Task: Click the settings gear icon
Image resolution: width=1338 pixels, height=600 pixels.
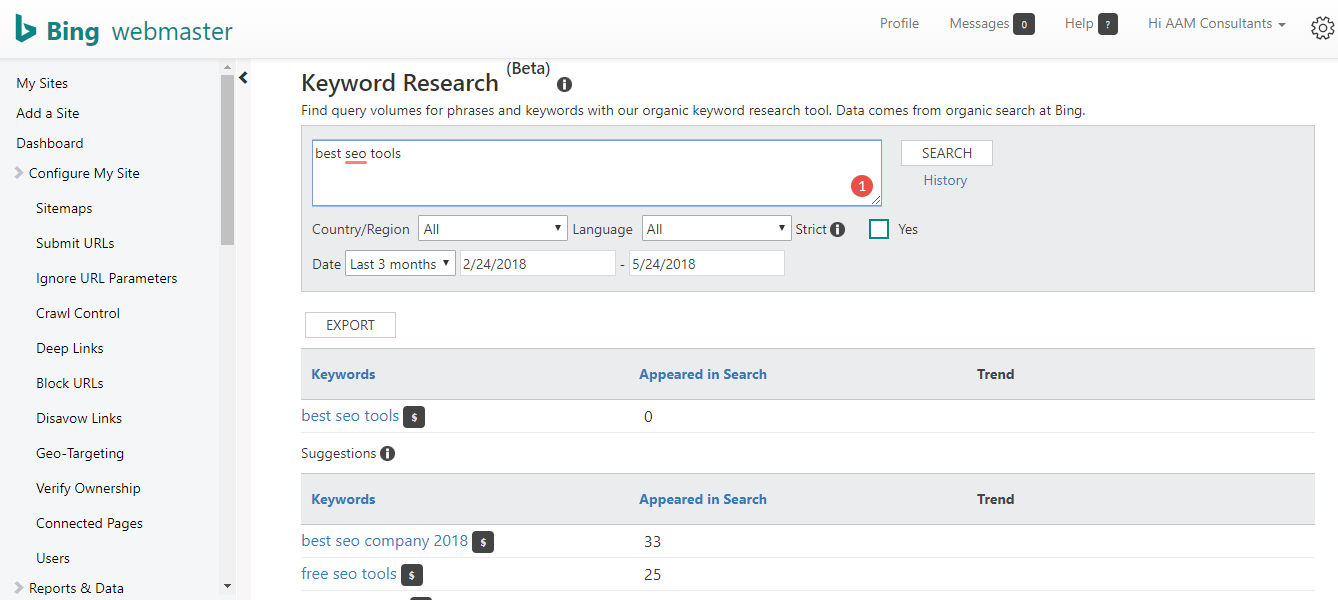Action: [x=1322, y=28]
